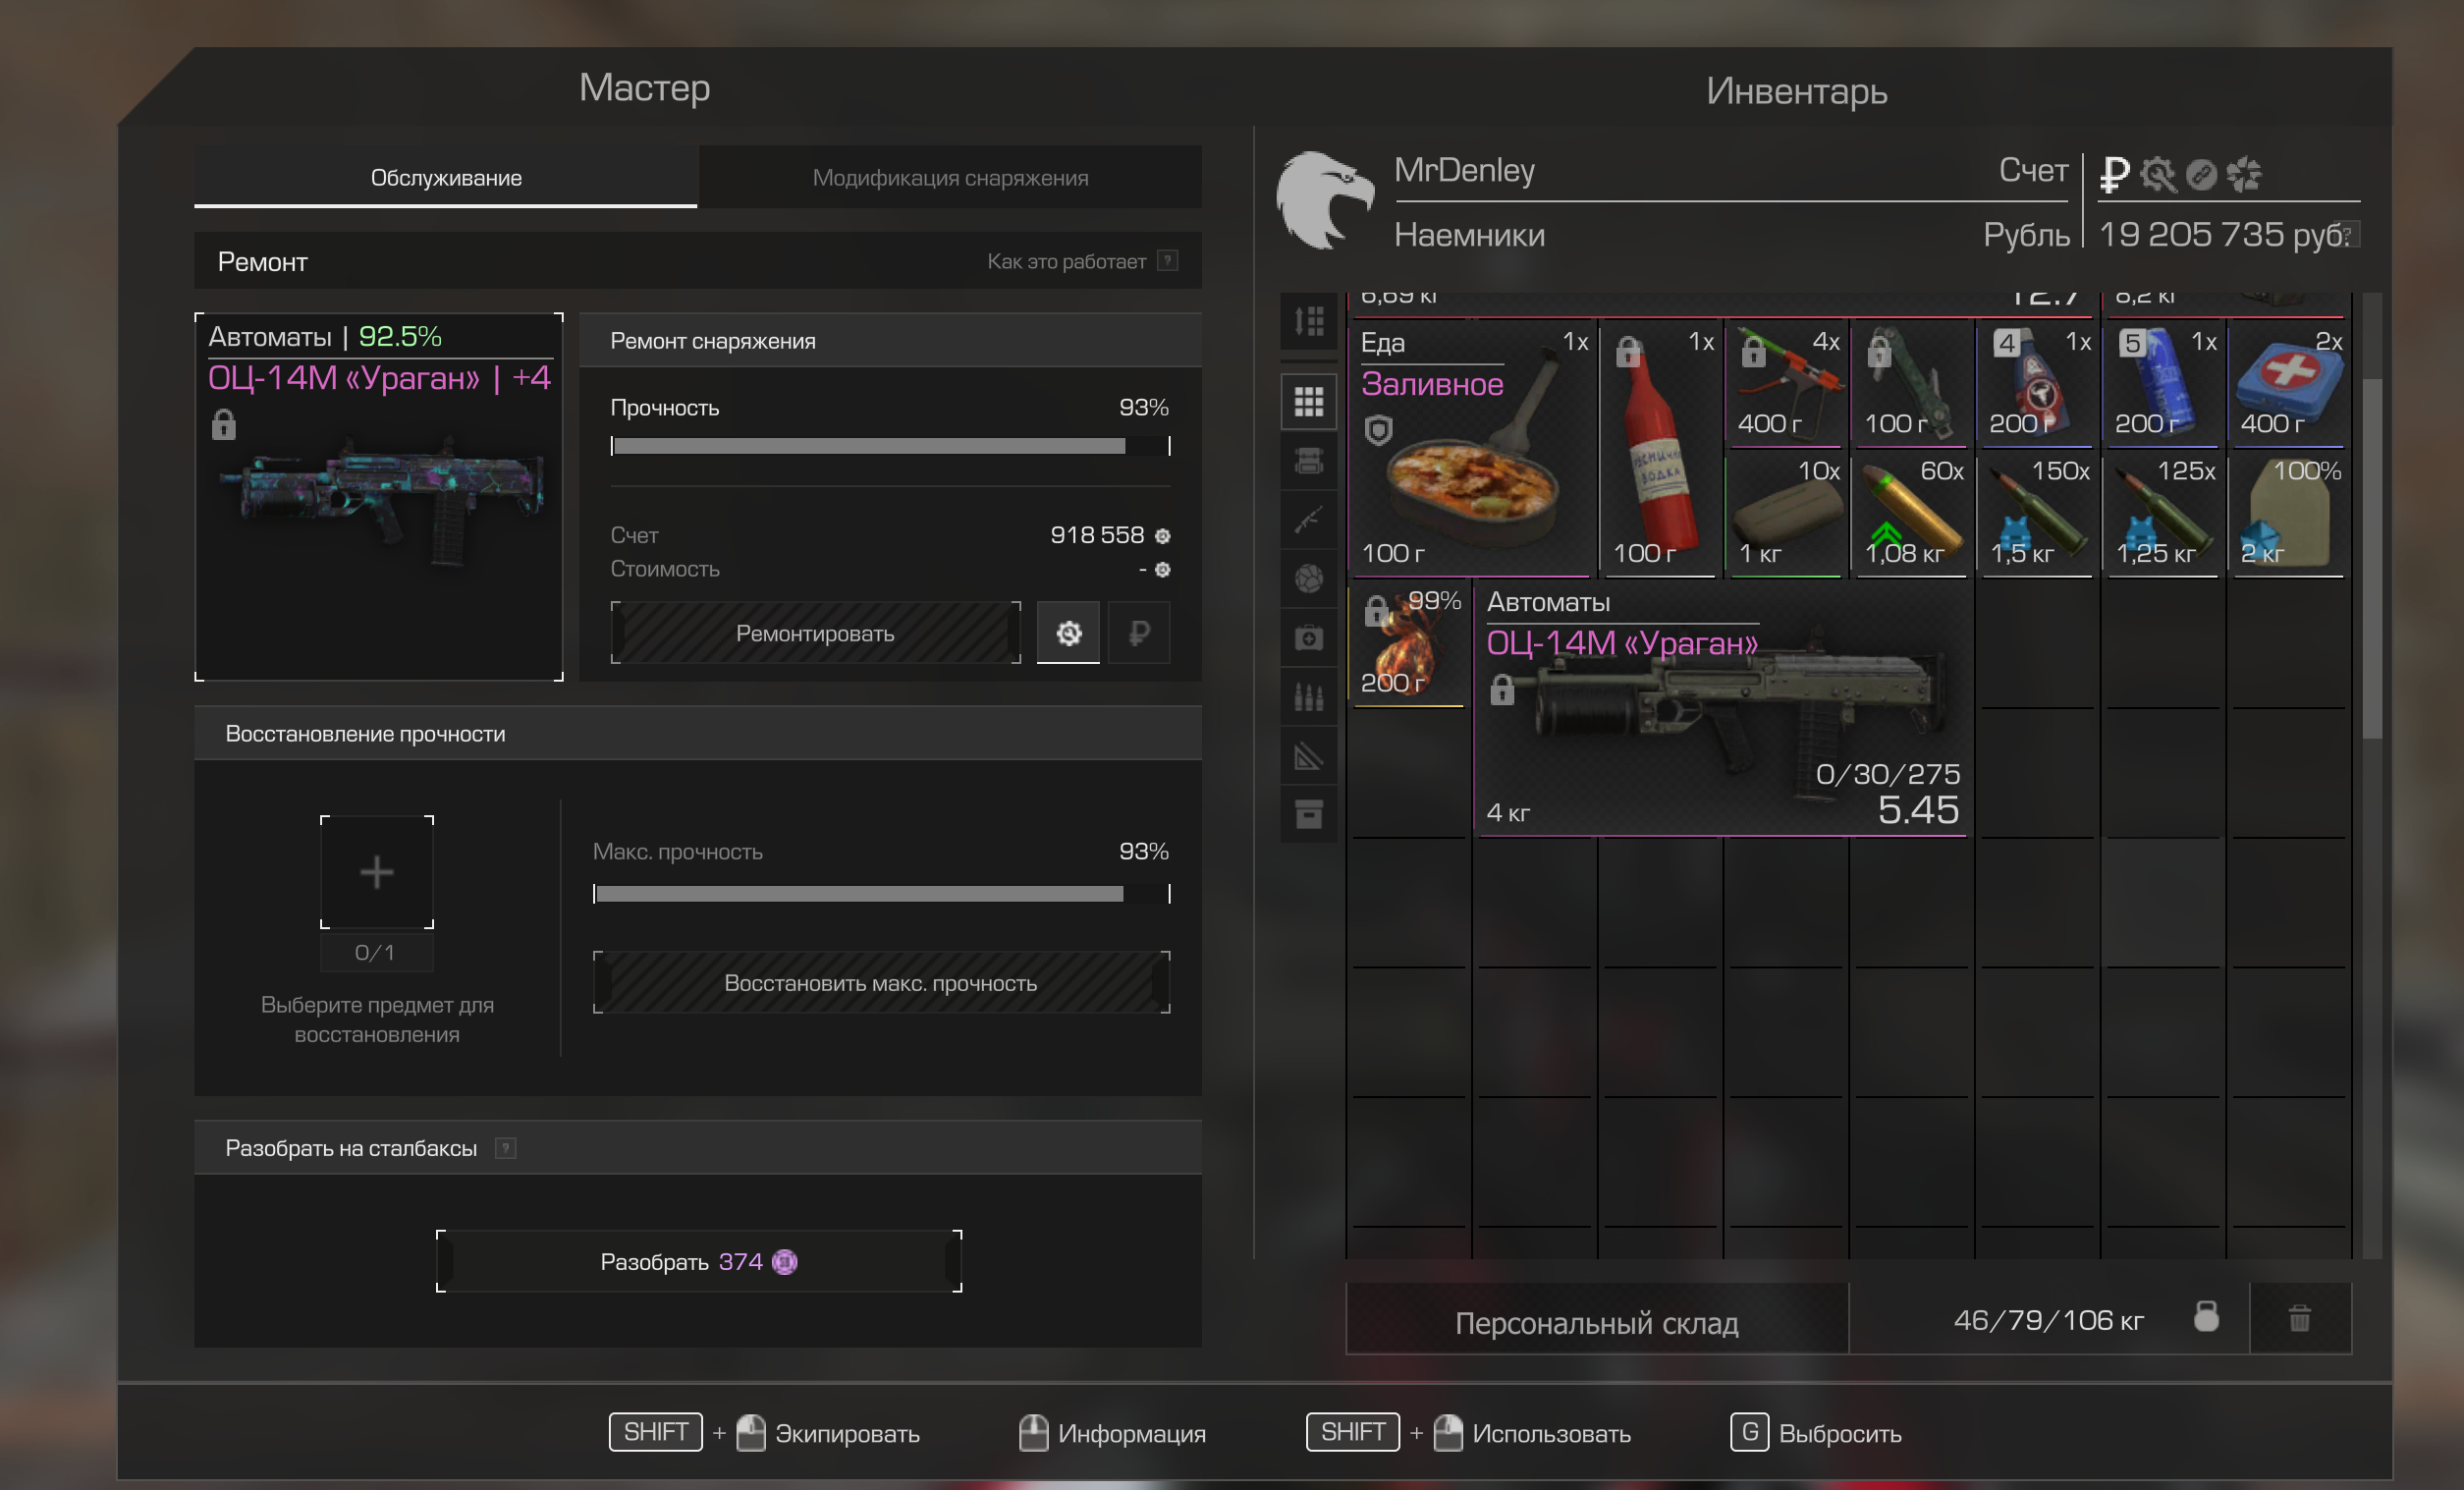Open the Модификация снаряжения tab
Viewport: 2464px width, 1490px height.
950,177
